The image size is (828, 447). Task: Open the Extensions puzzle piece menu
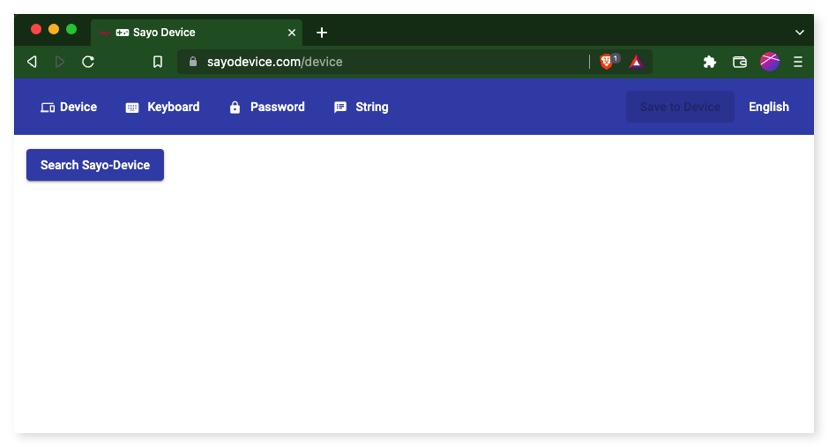(x=710, y=62)
